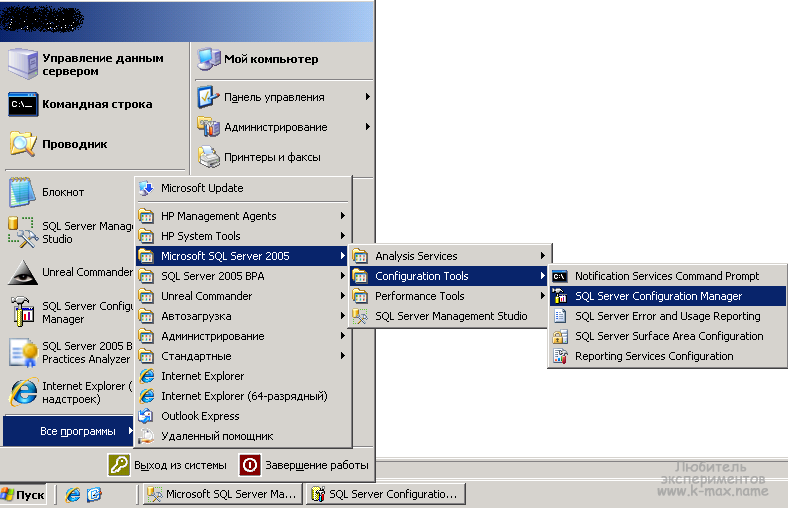Launch Reporting Services Configuration
Image resolution: width=788 pixels, height=508 pixels.
point(667,356)
